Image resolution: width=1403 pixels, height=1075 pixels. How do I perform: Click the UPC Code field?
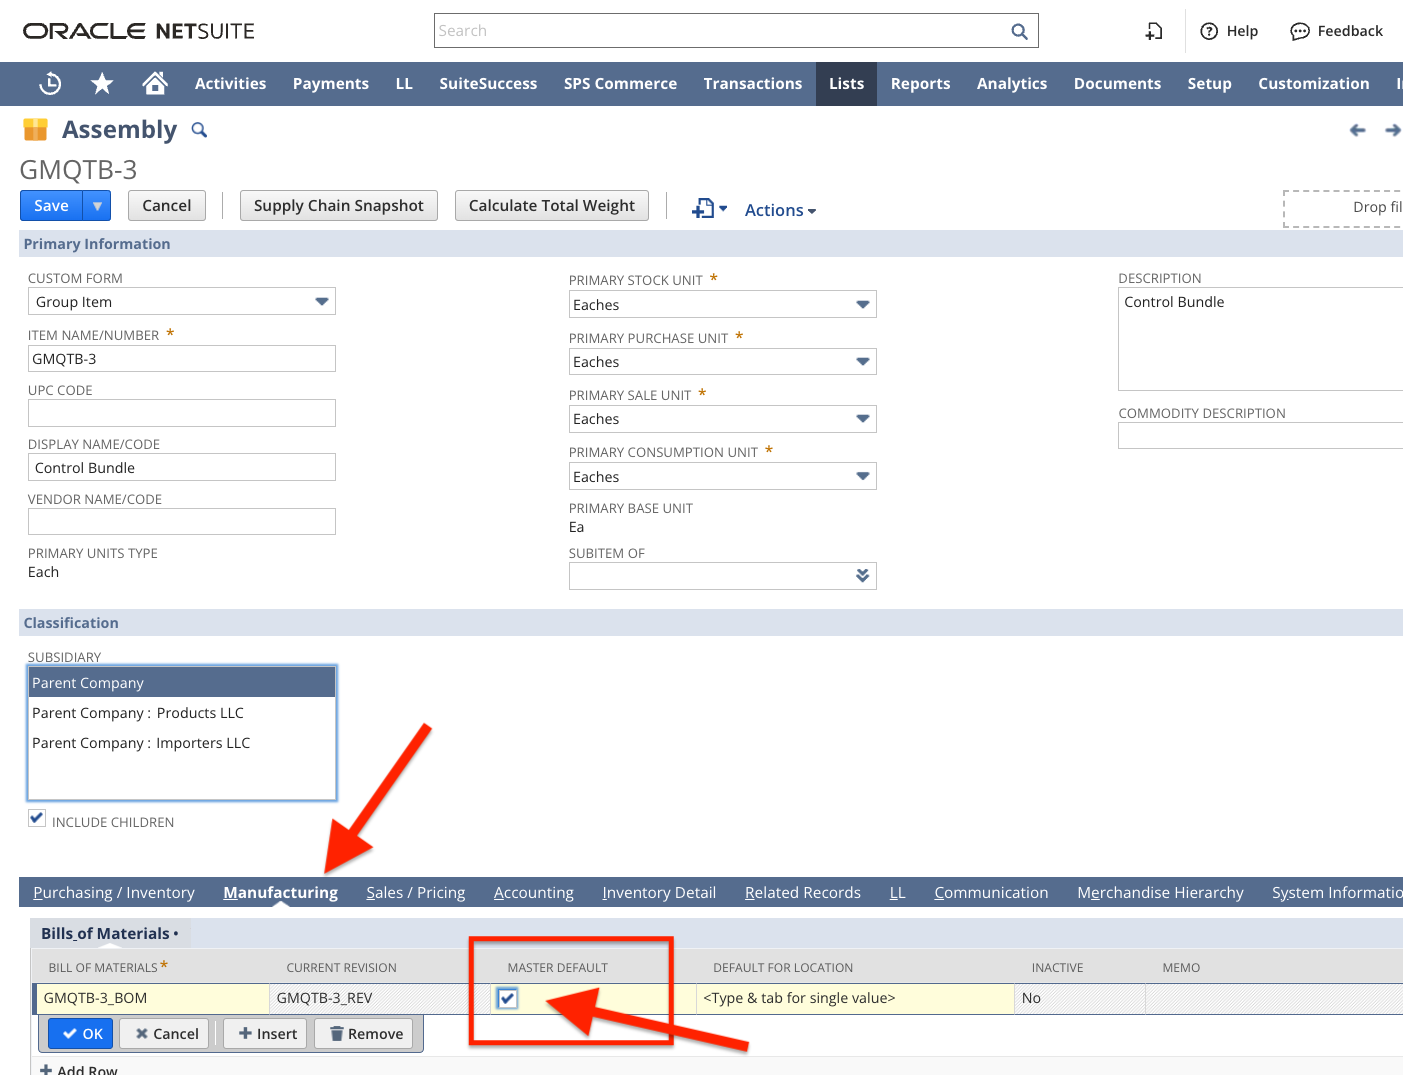182,413
